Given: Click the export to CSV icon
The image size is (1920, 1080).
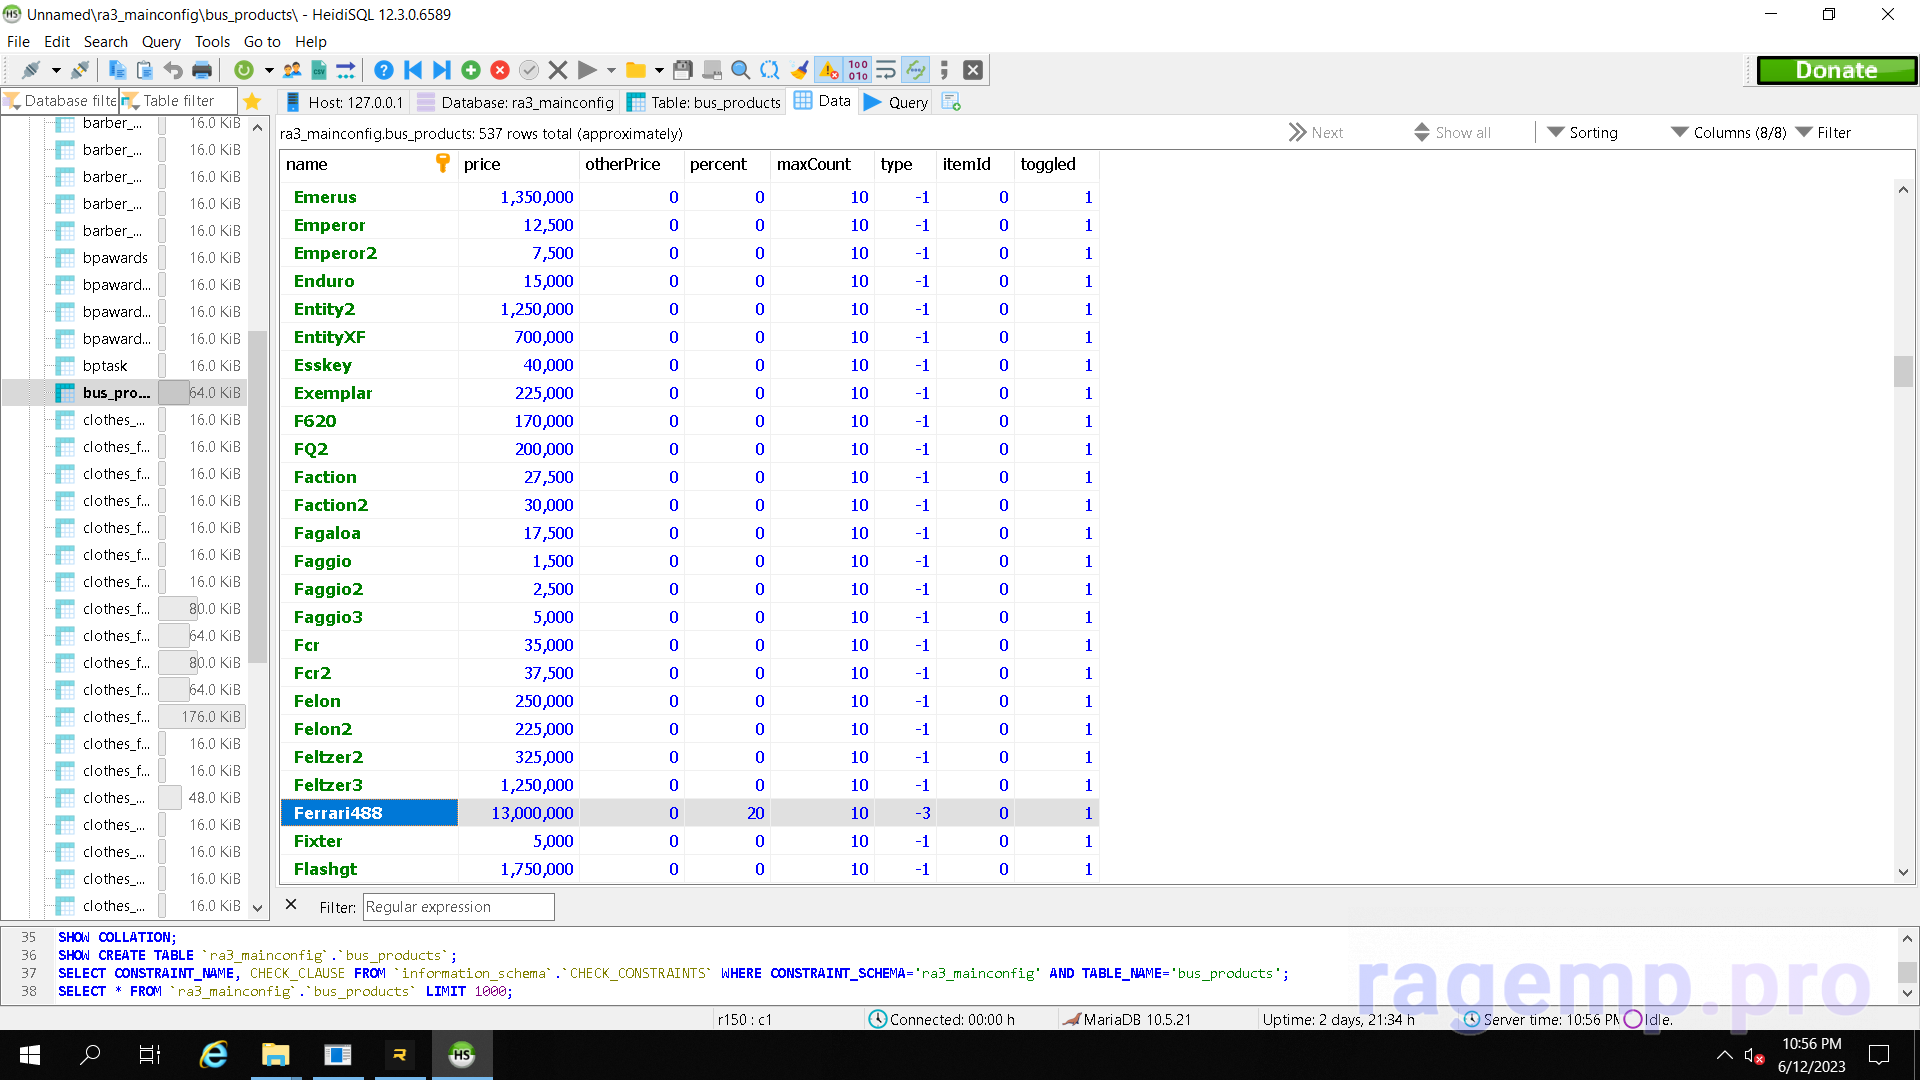Looking at the screenshot, I should coord(319,70).
